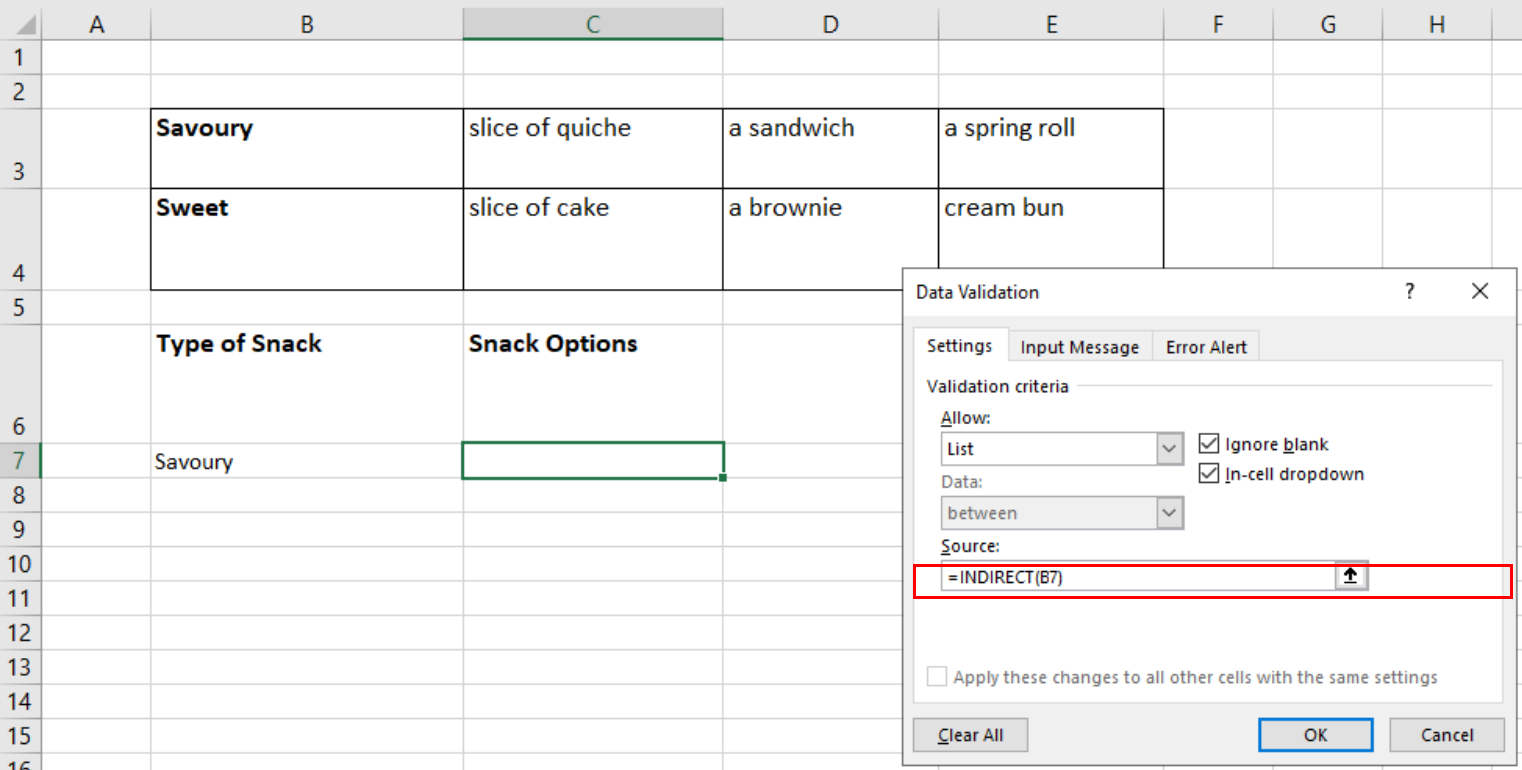Screen dimensions: 1522x770
Task: Click the 'a sandwich' cell
Action: pyautogui.click(x=831, y=148)
